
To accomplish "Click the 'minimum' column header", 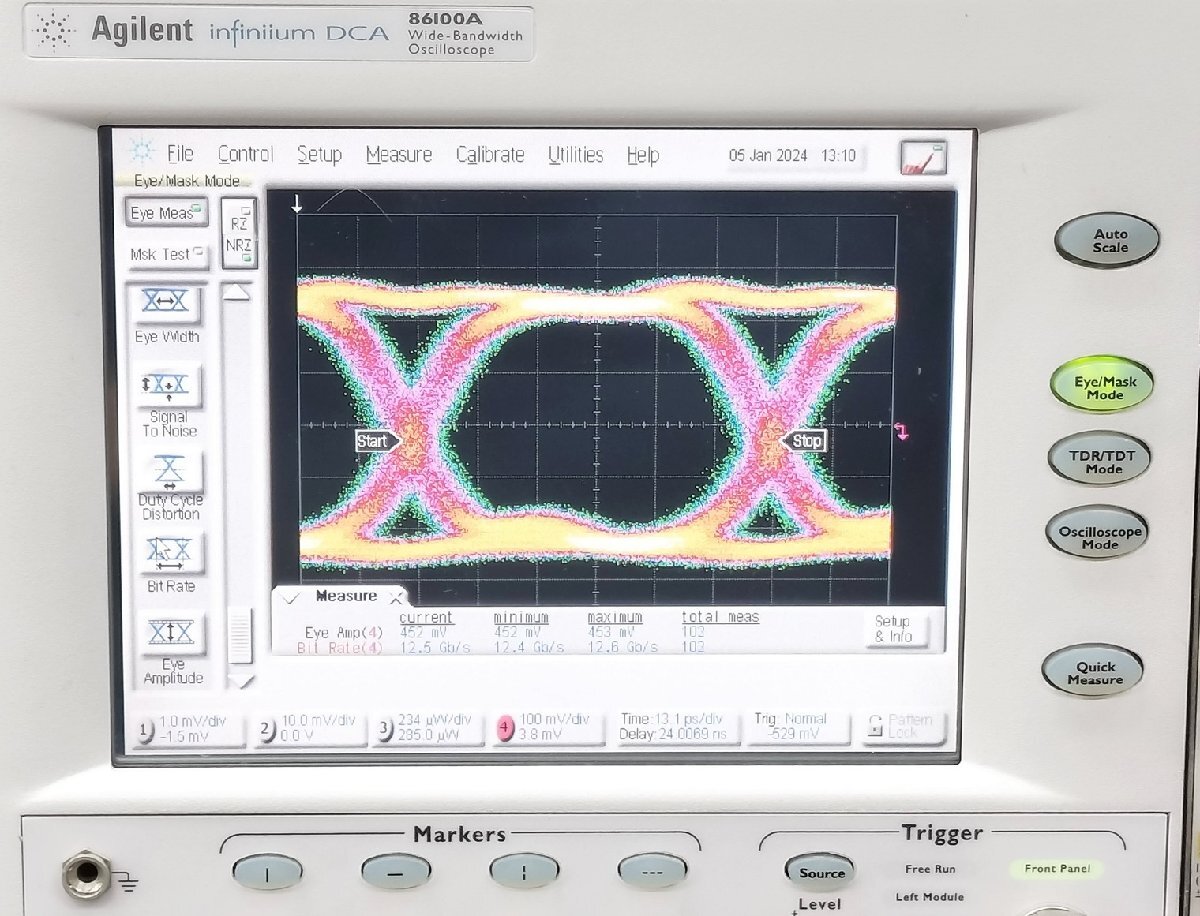I will (521, 618).
